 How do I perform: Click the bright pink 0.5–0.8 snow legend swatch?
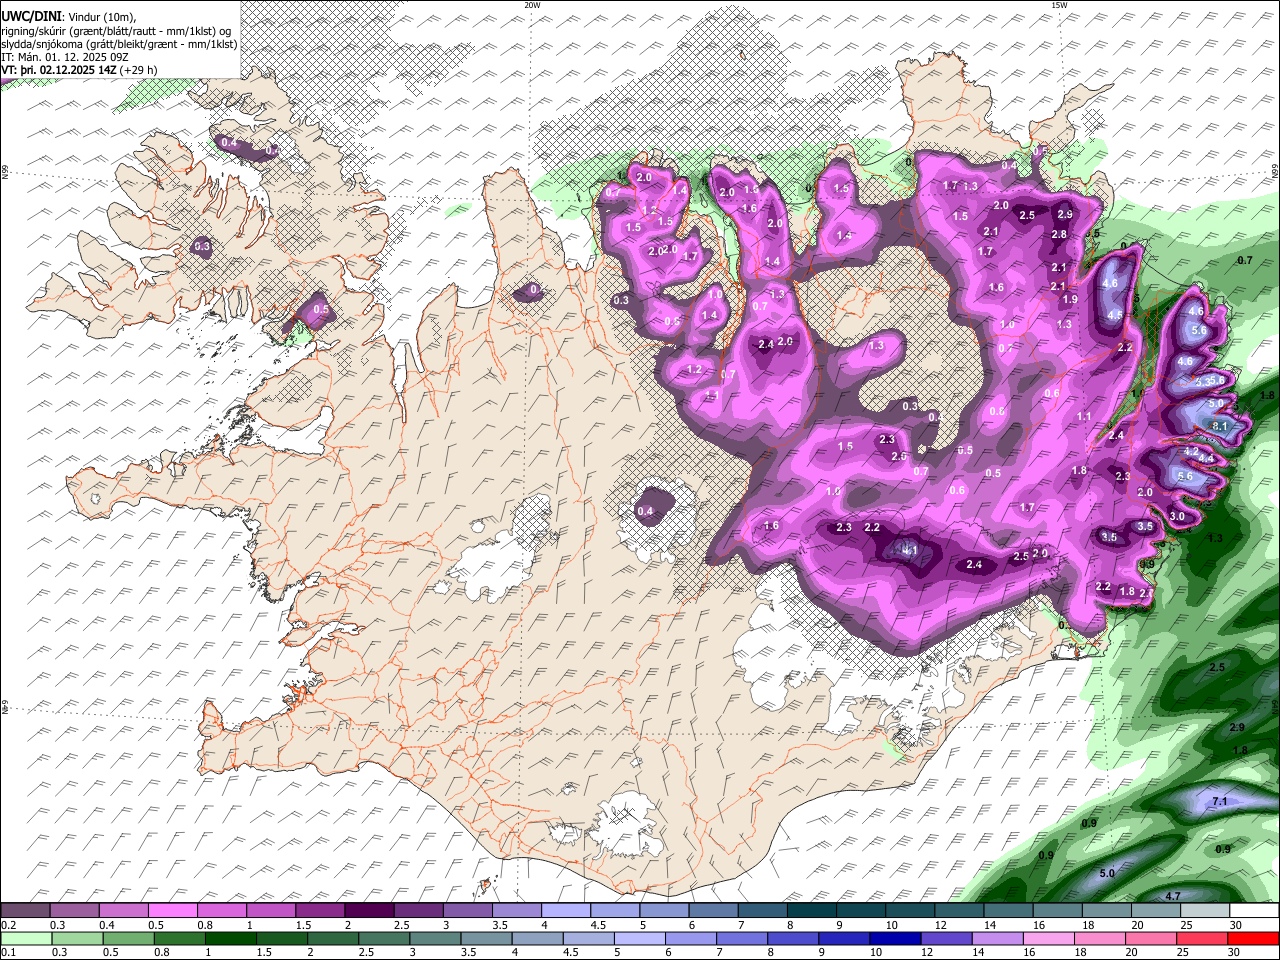172,910
